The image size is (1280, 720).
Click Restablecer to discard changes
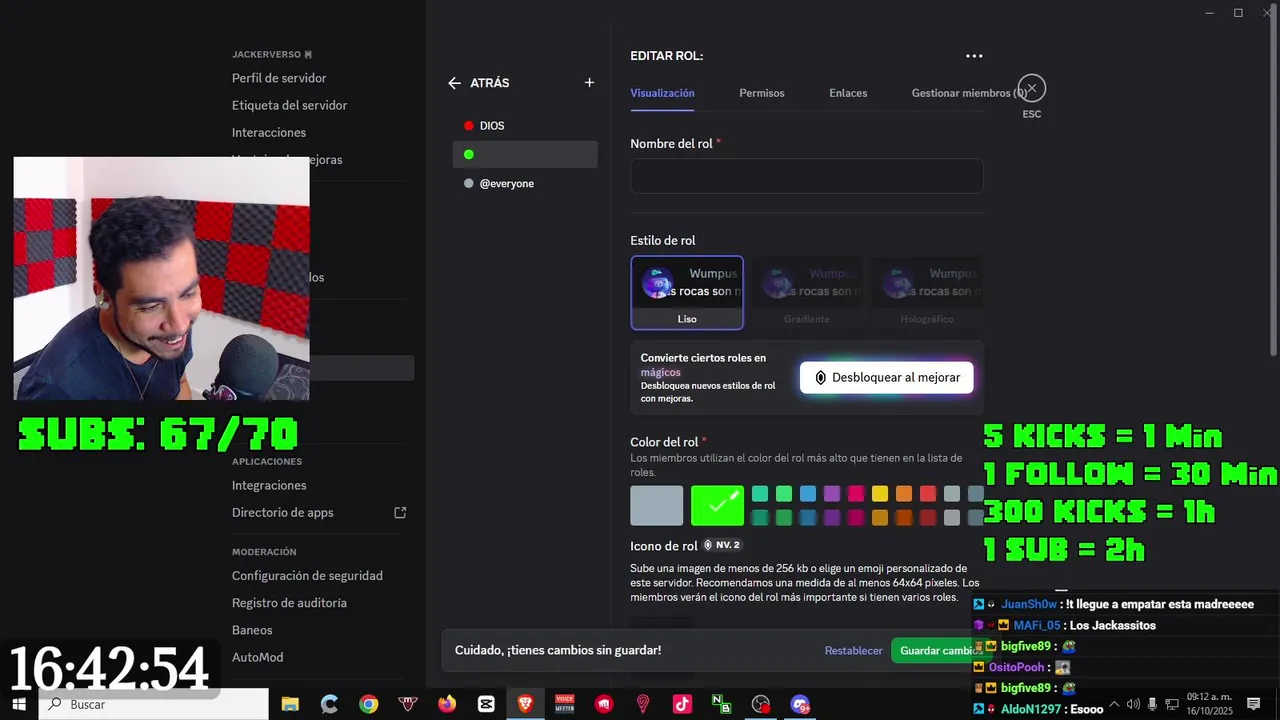[x=854, y=651]
